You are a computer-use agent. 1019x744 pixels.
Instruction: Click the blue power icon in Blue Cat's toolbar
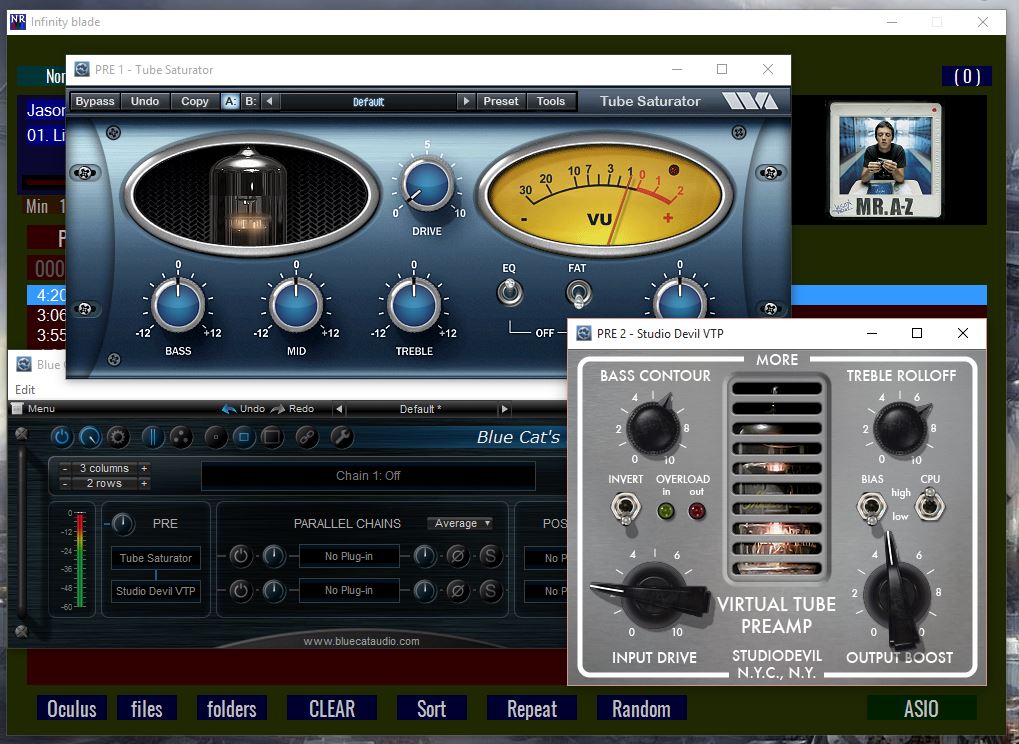62,437
